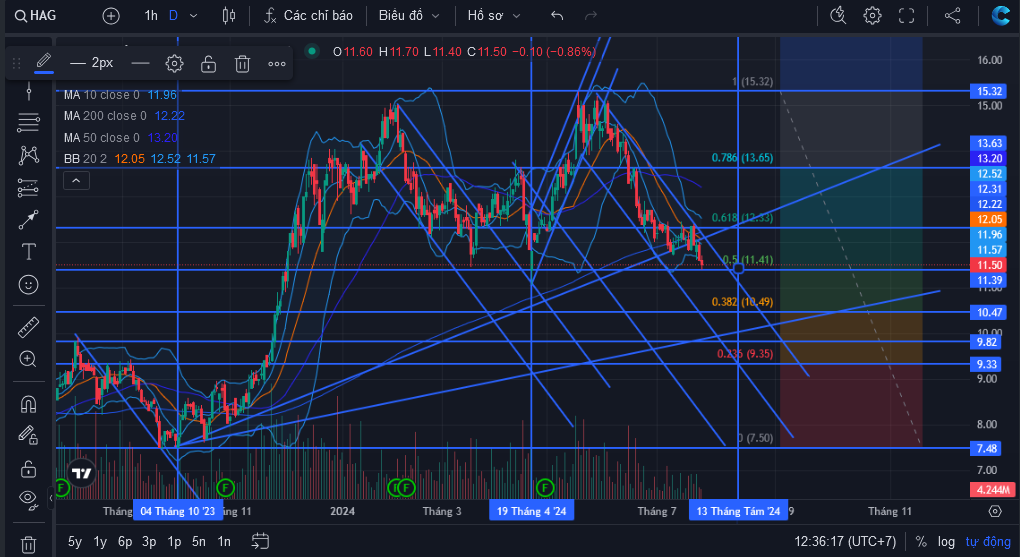Image resolution: width=1020 pixels, height=557 pixels.
Task: Select the 5n range tab
Action: tap(199, 541)
